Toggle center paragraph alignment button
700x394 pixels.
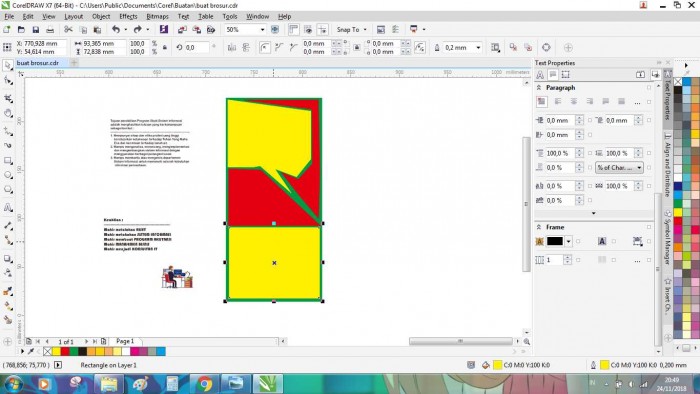(574, 102)
